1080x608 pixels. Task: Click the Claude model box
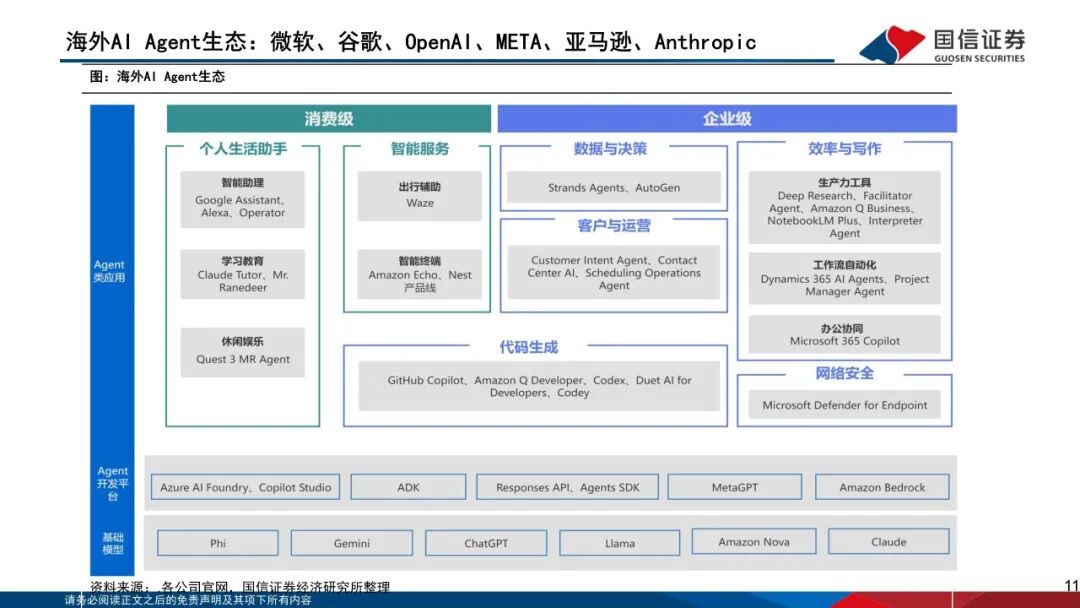[889, 541]
